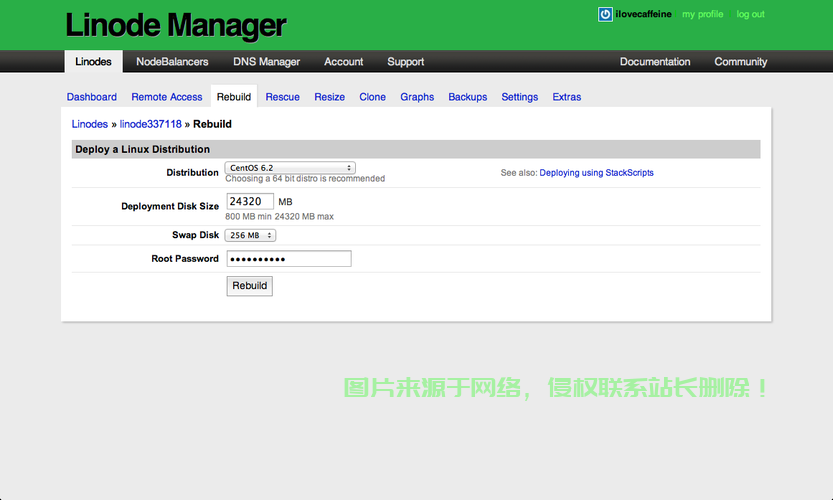Click the 'Deploy a Linux Distribution' heading
Viewport: 833px width, 500px height.
tap(142, 149)
